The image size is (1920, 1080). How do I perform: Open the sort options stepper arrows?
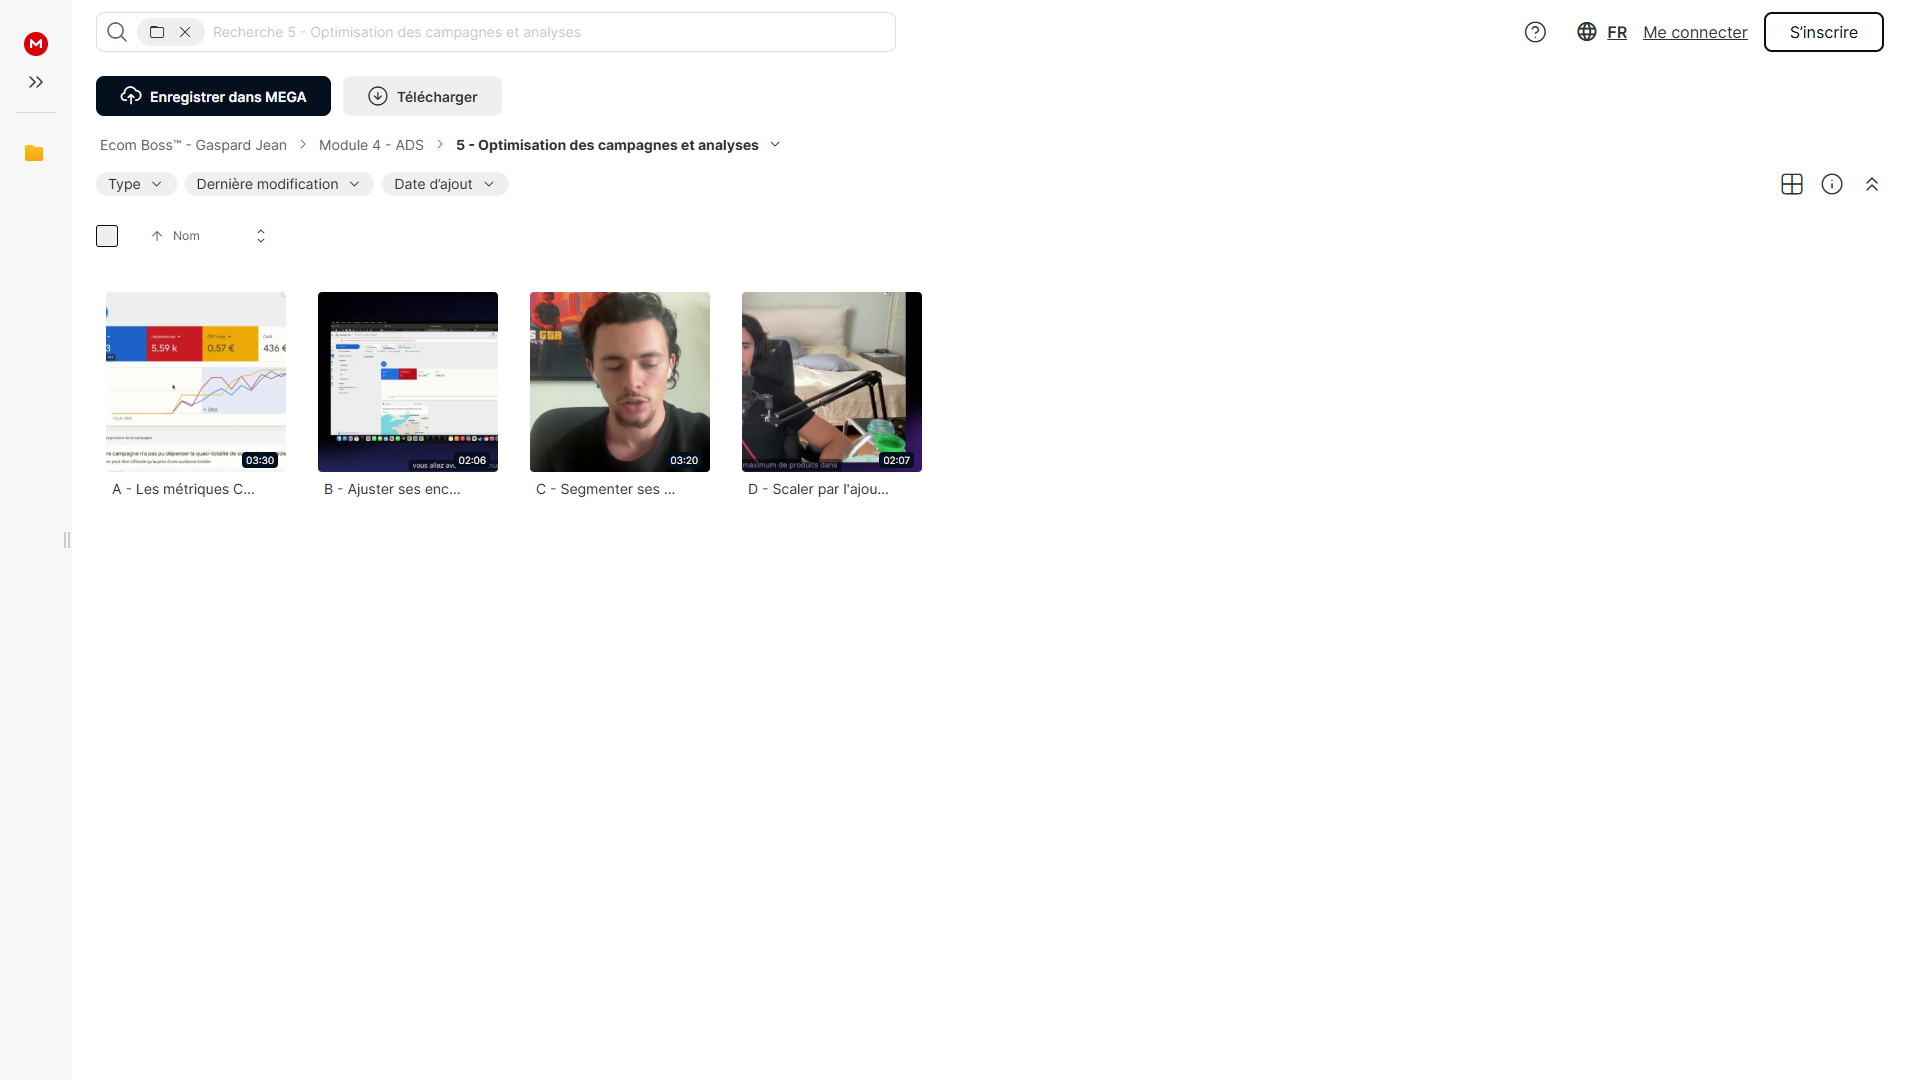(261, 236)
